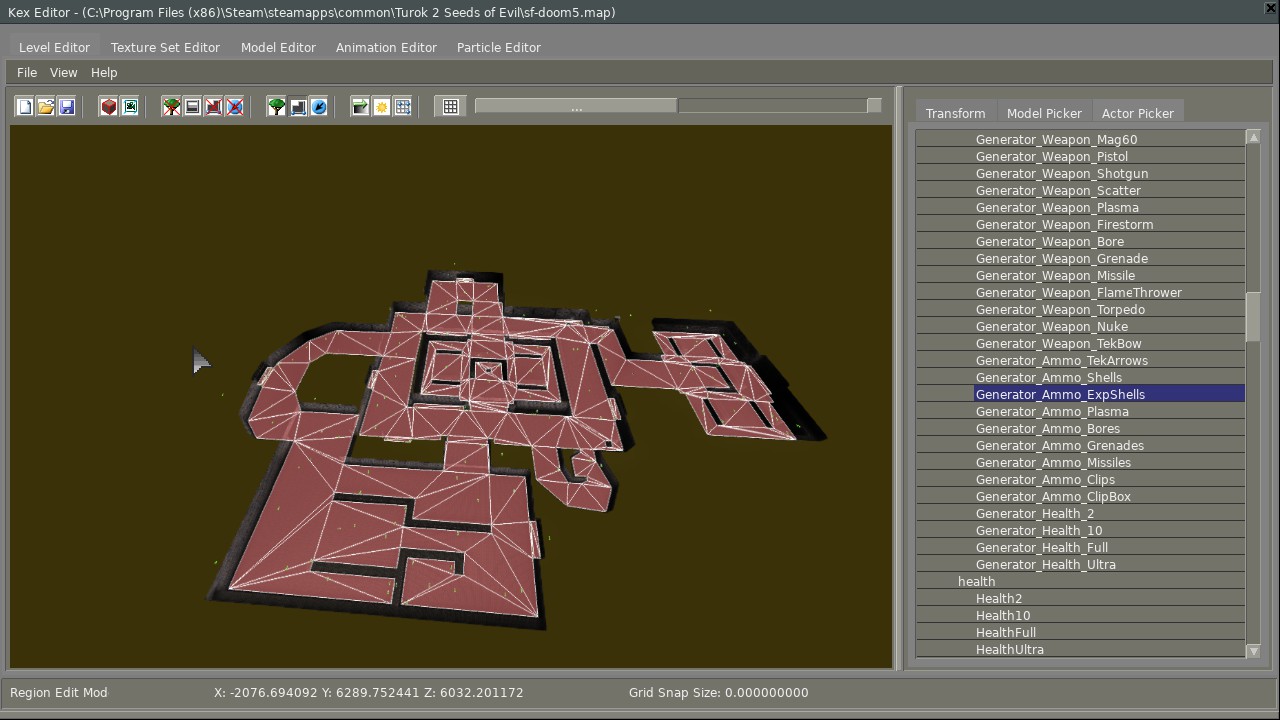
Task: Click the red cube toolbar icon
Action: pyautogui.click(x=109, y=107)
